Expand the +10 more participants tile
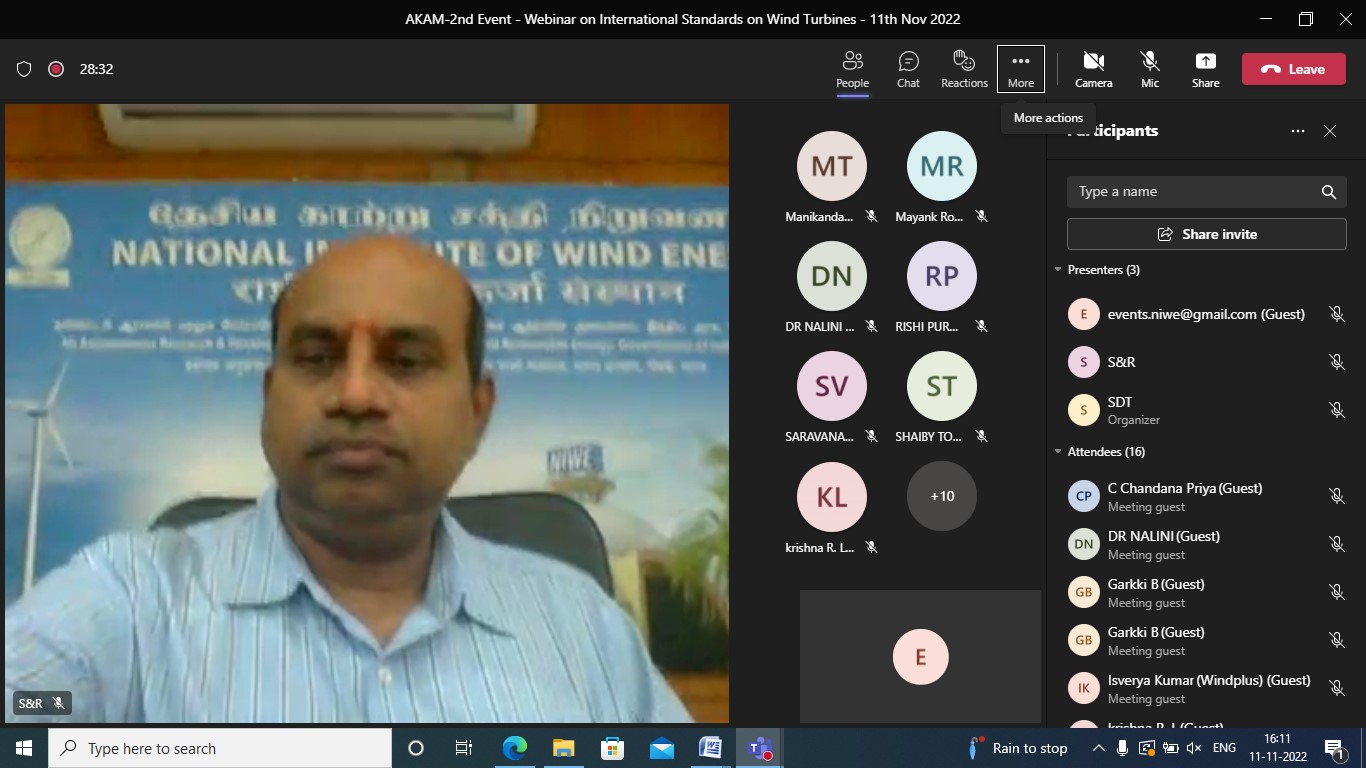The height and width of the screenshot is (768, 1366). [941, 496]
